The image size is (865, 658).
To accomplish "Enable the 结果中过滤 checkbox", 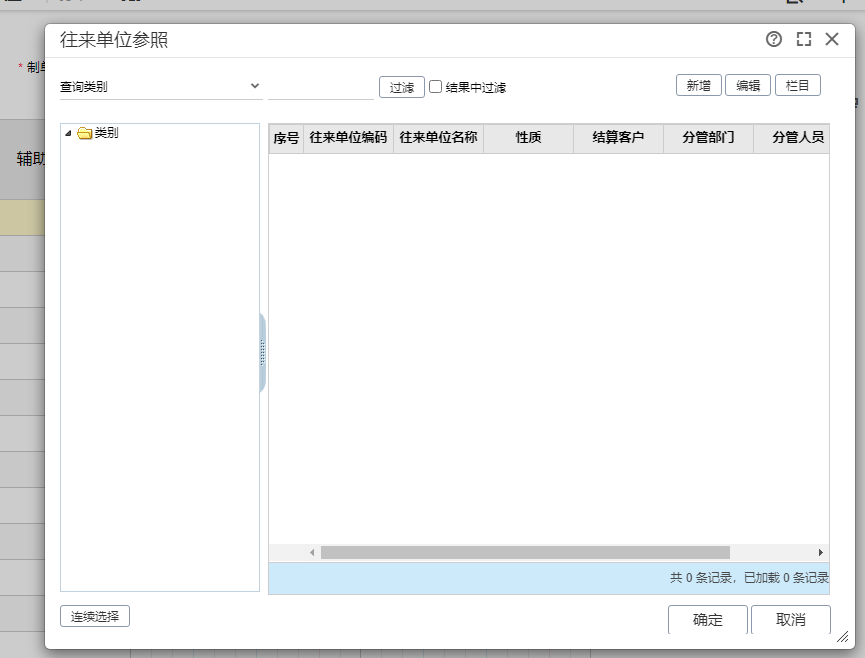I will pos(435,87).
